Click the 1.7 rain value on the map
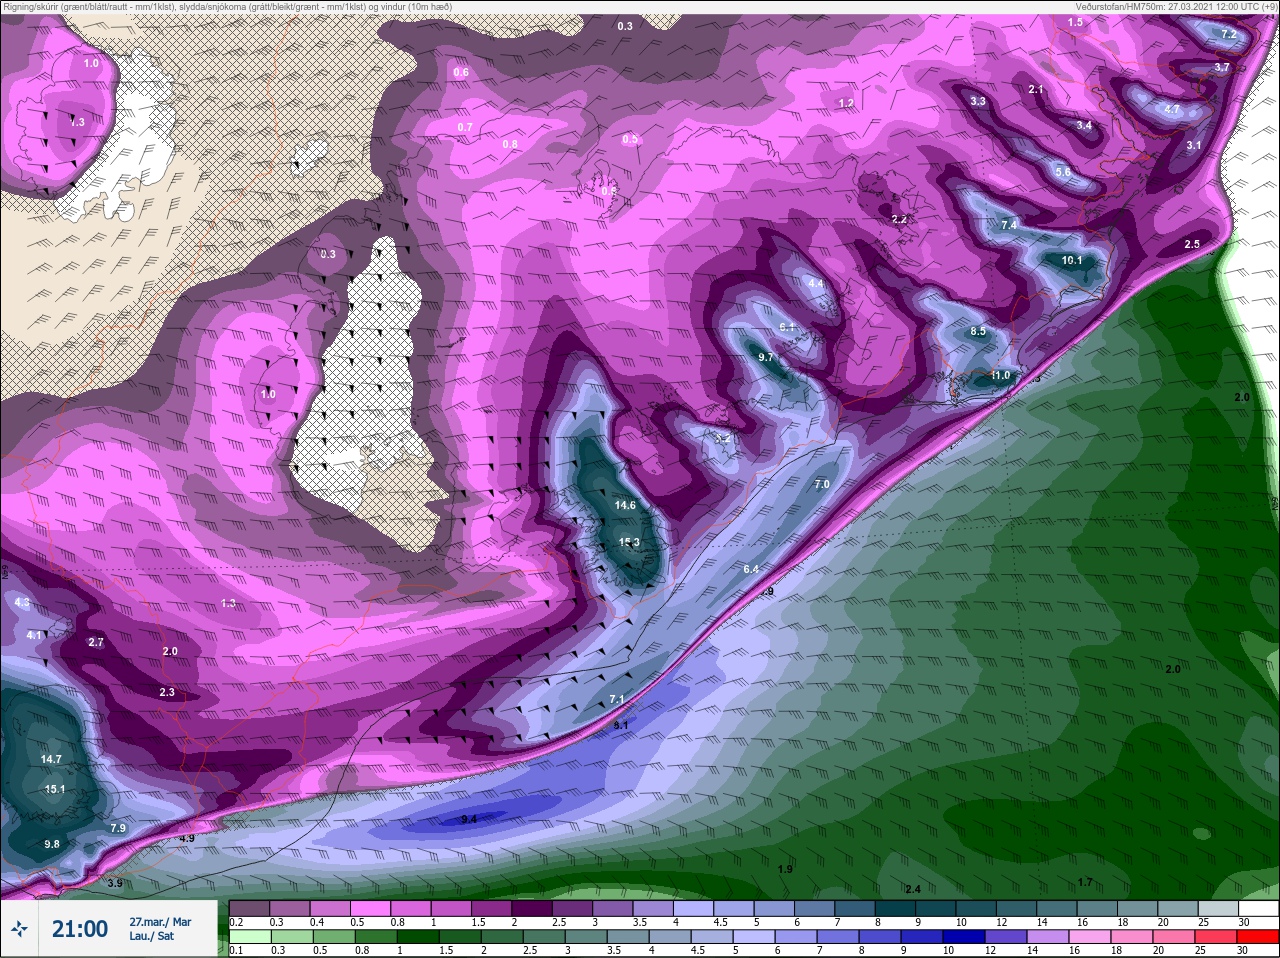Viewport: 1280px width, 958px height. [1085, 882]
